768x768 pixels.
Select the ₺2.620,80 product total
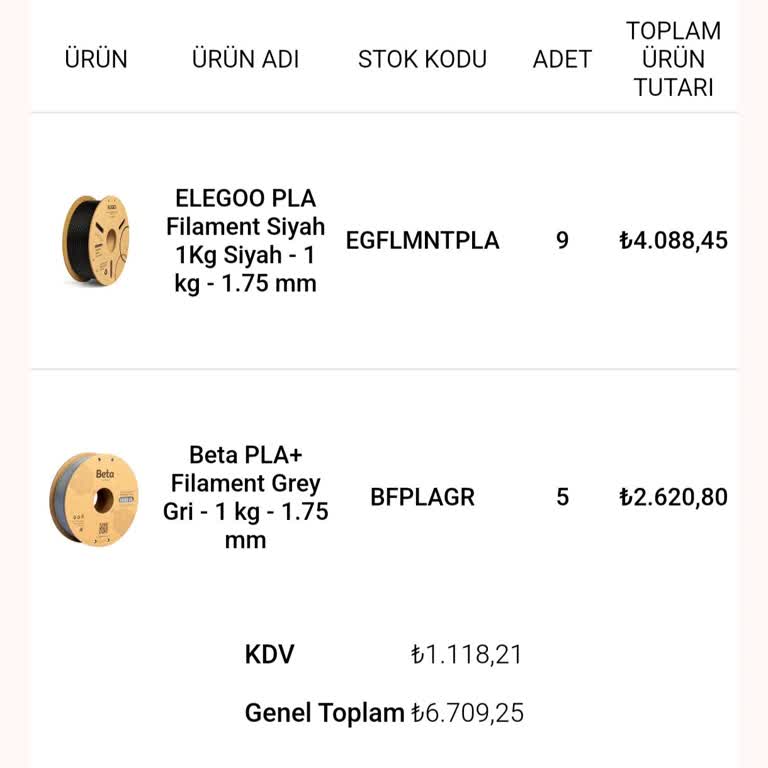(673, 497)
